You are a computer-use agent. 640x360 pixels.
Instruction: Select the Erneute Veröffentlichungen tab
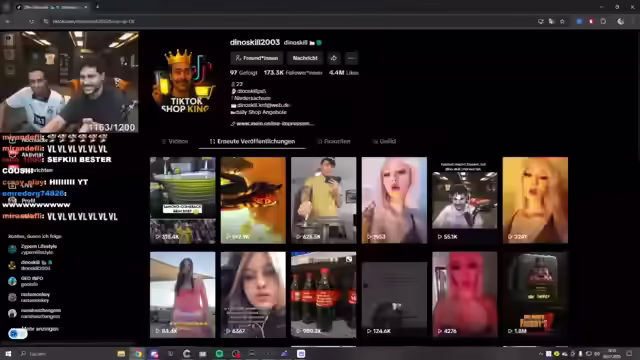[252, 141]
